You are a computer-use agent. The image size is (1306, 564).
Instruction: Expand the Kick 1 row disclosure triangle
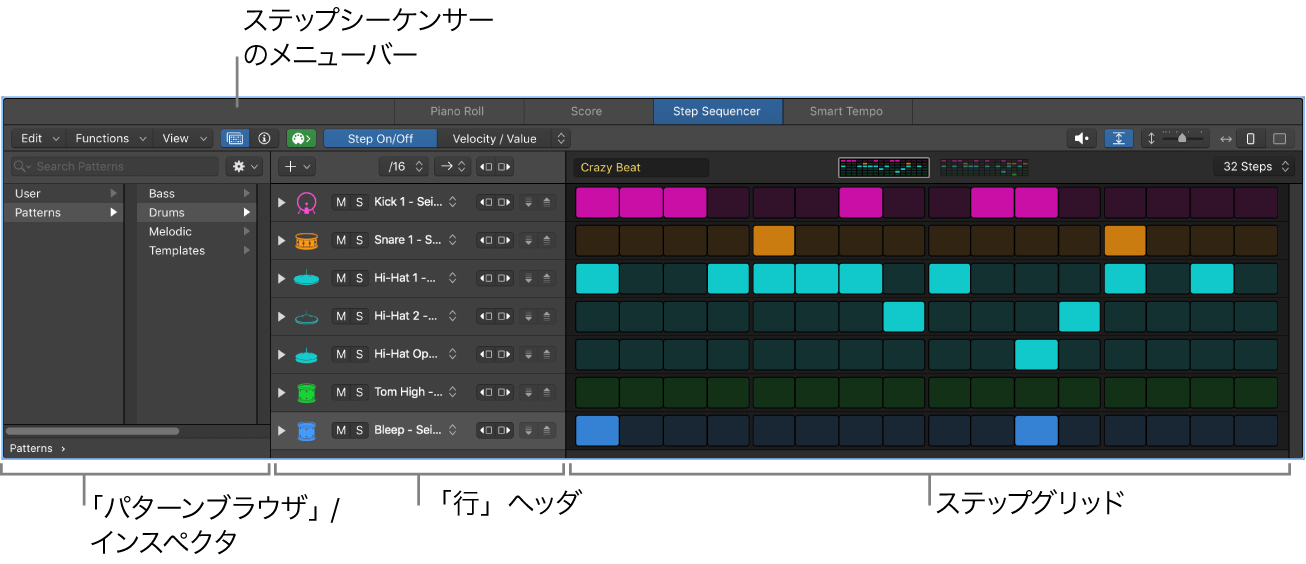click(x=282, y=203)
